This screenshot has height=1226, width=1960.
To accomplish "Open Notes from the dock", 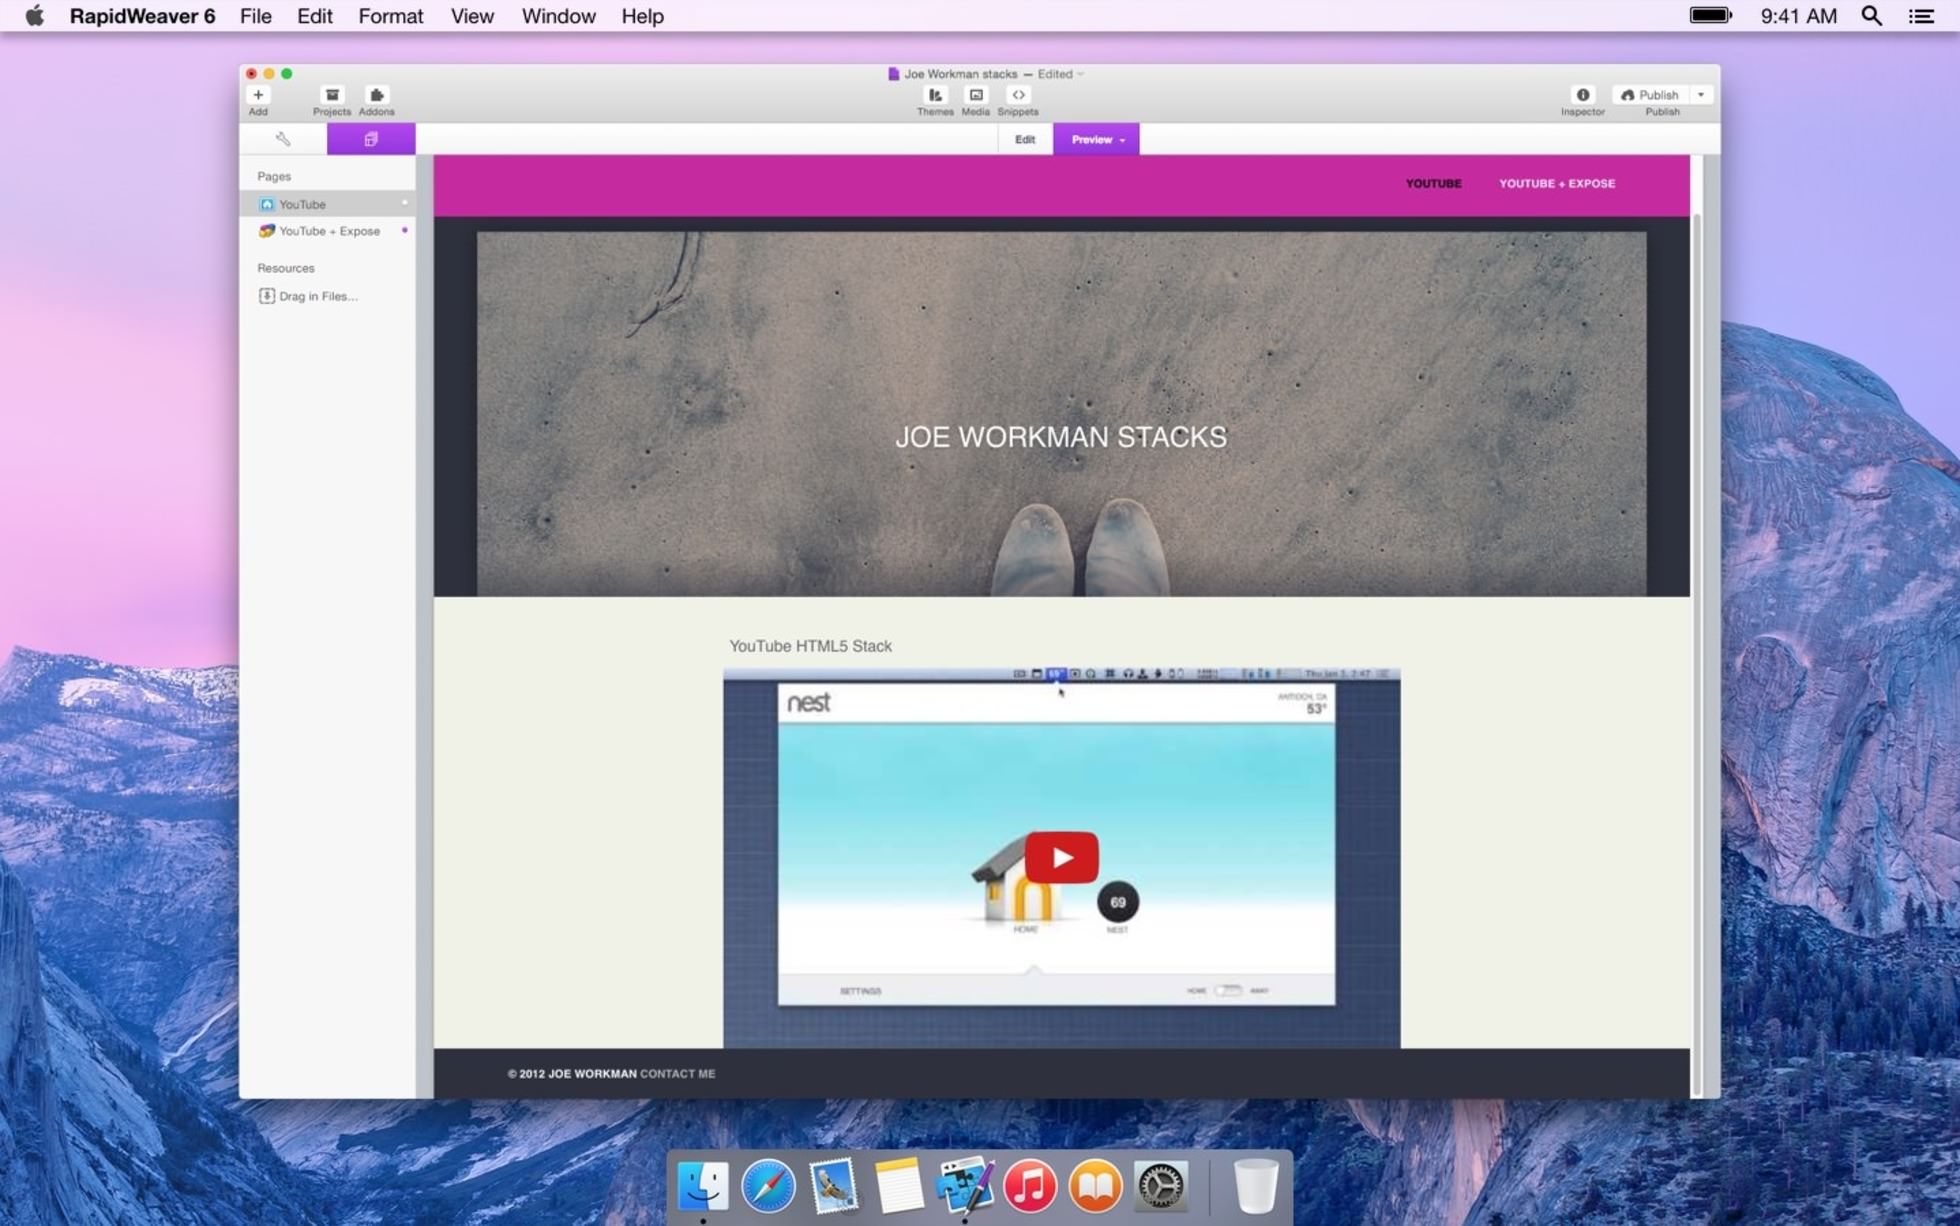I will [x=898, y=1186].
